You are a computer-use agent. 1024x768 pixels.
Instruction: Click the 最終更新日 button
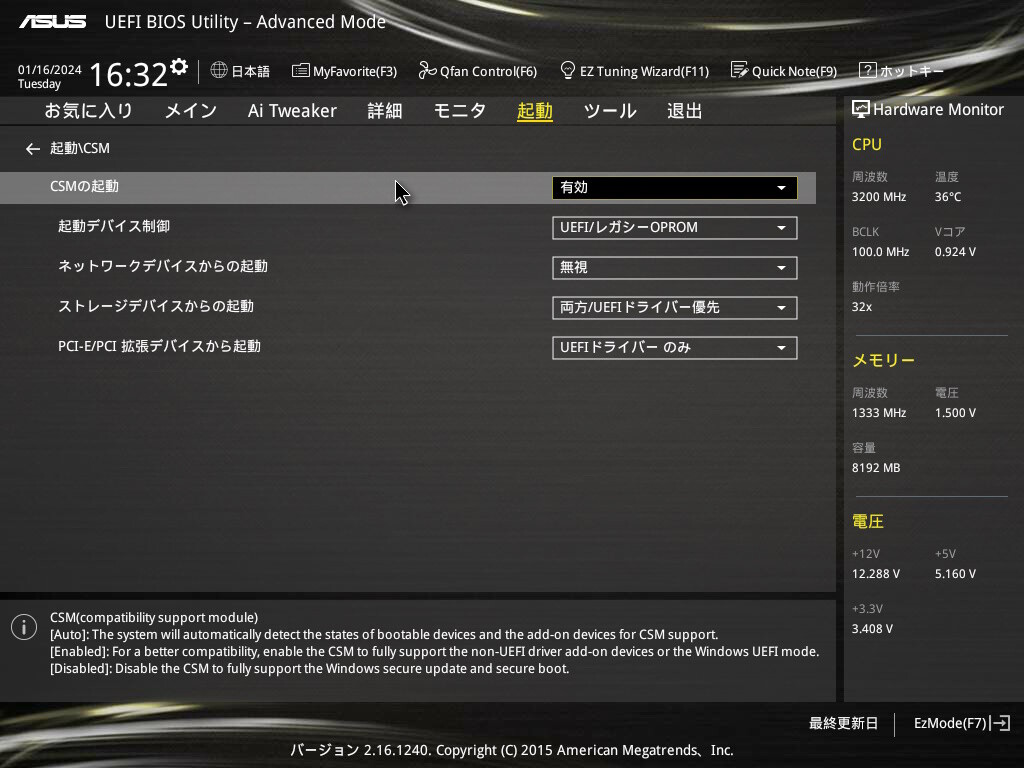(x=843, y=723)
